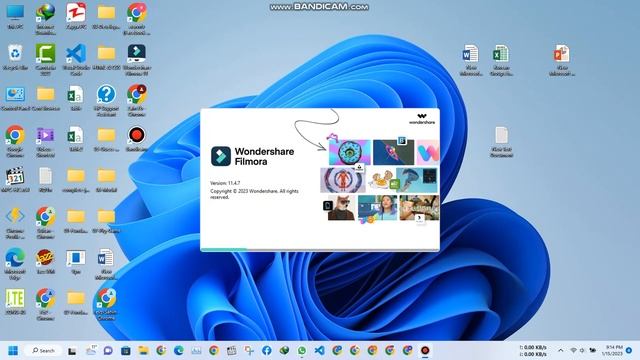Open Task View from taskbar
The image size is (640, 360).
(x=72, y=351)
